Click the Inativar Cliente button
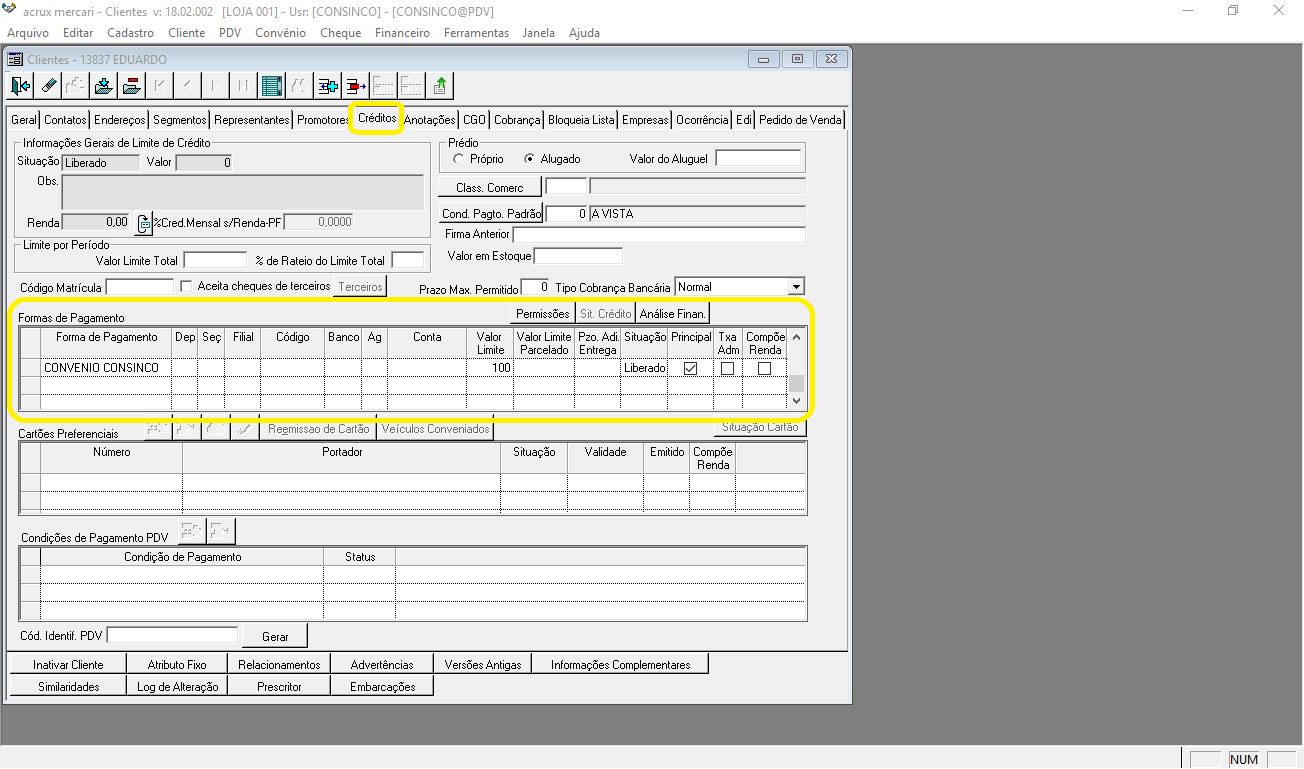 click(x=68, y=664)
